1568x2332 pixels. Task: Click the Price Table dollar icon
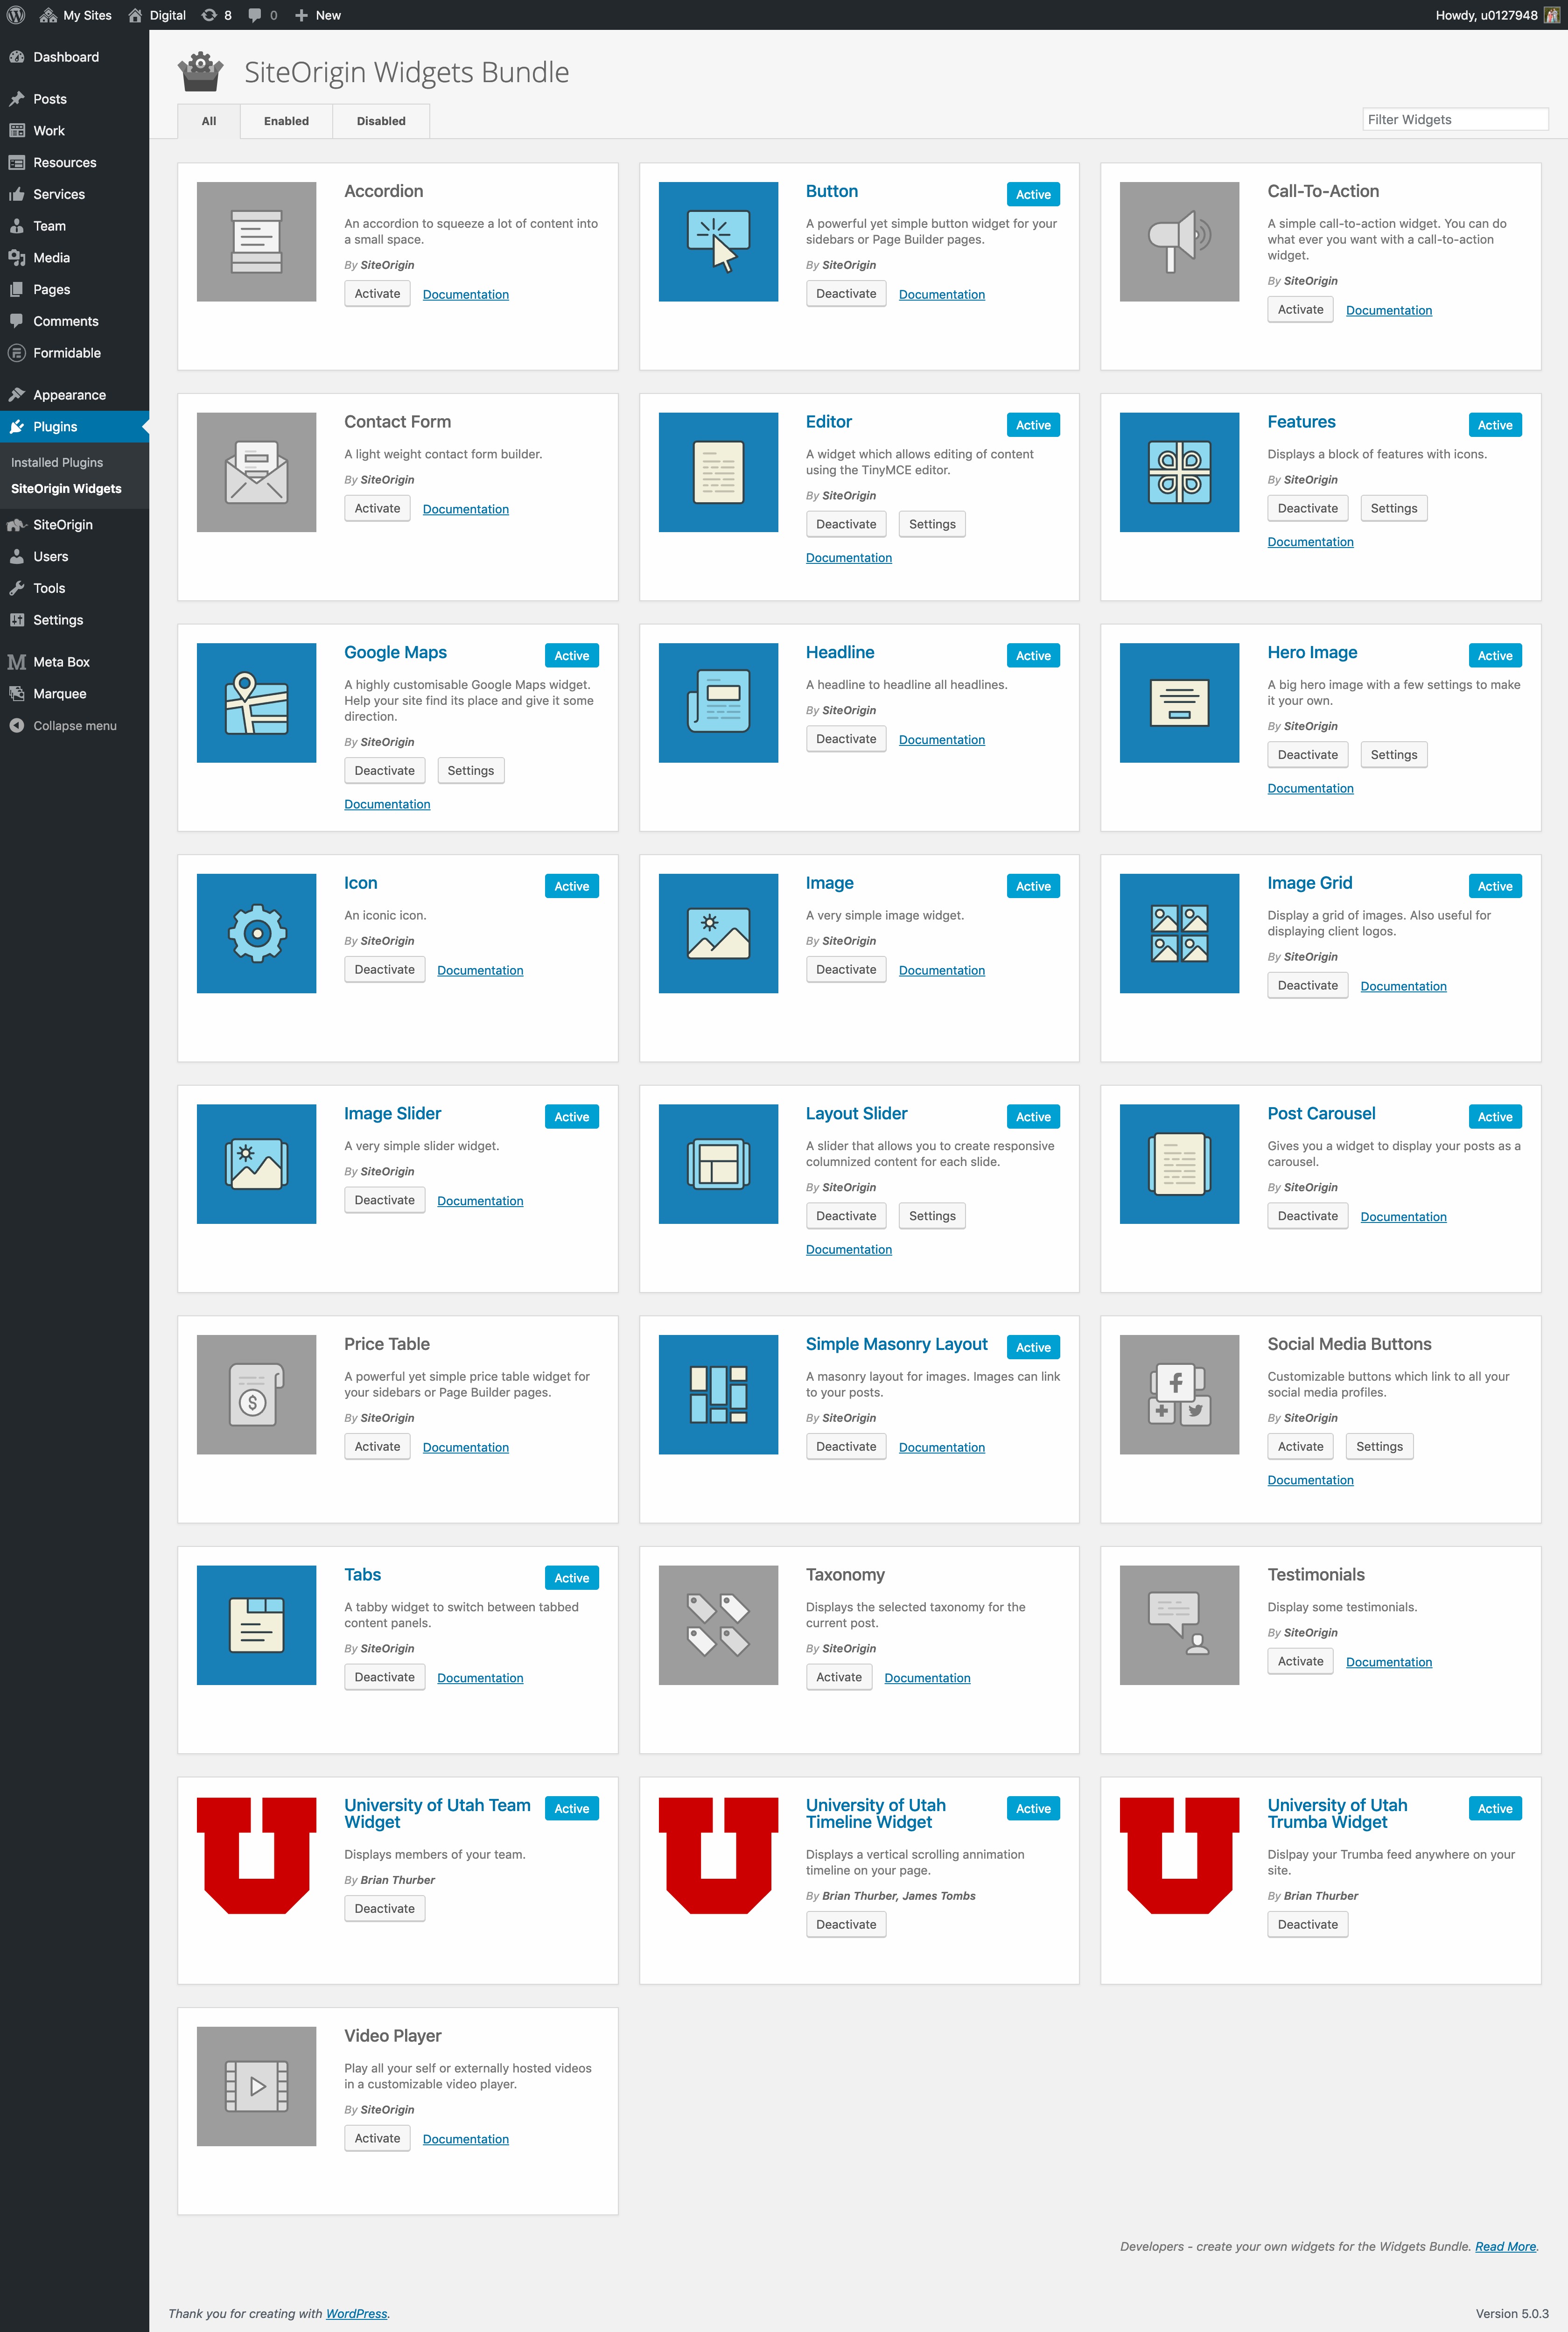[x=256, y=1395]
